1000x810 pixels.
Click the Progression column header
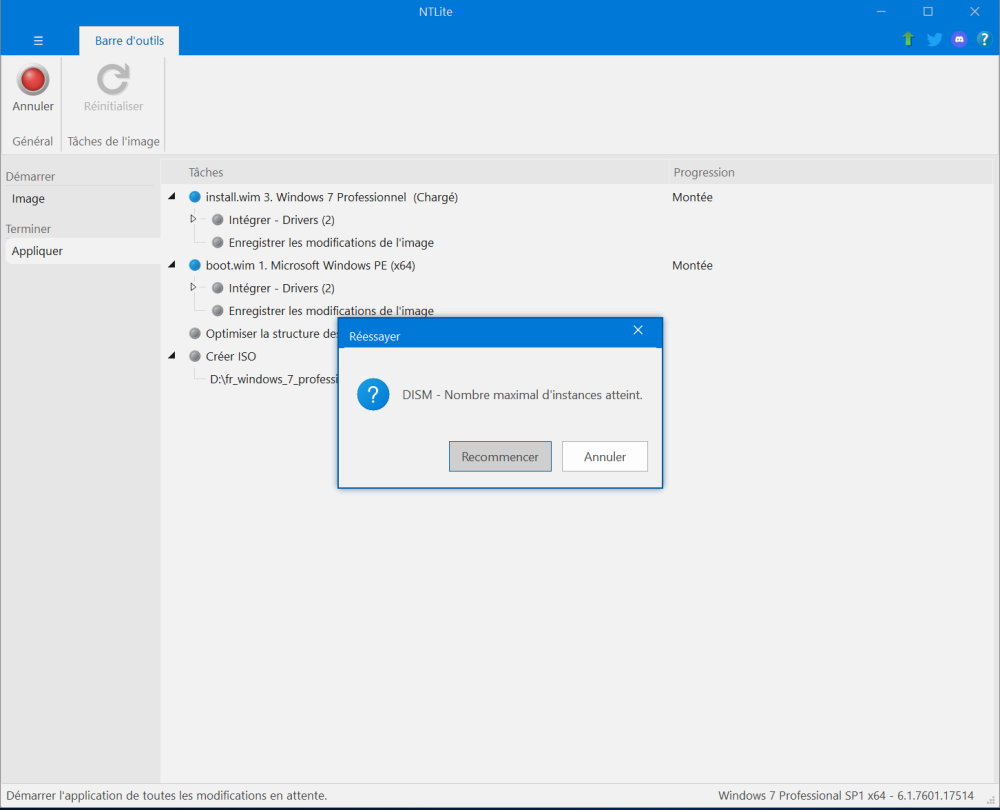704,173
